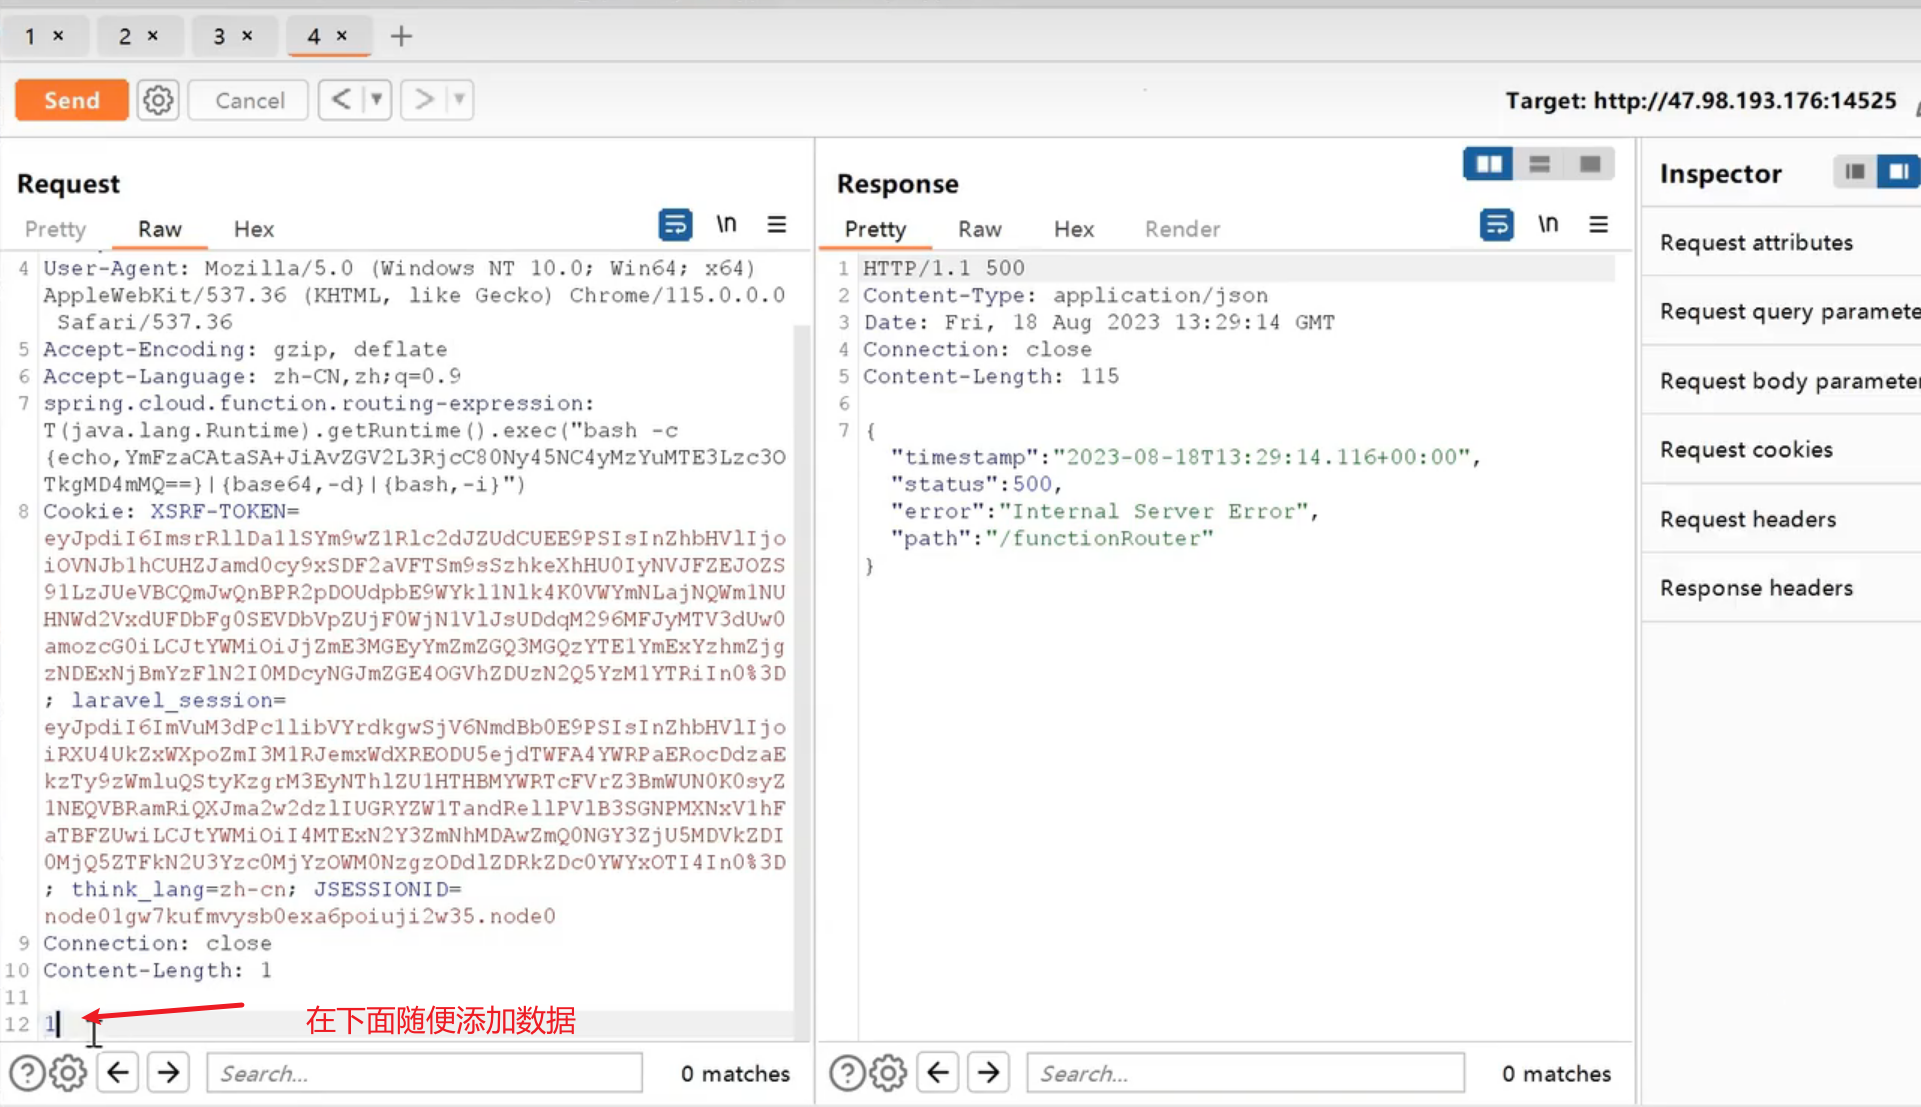Select side-by-side split layout view
Image resolution: width=1921 pixels, height=1107 pixels.
[x=1488, y=164]
